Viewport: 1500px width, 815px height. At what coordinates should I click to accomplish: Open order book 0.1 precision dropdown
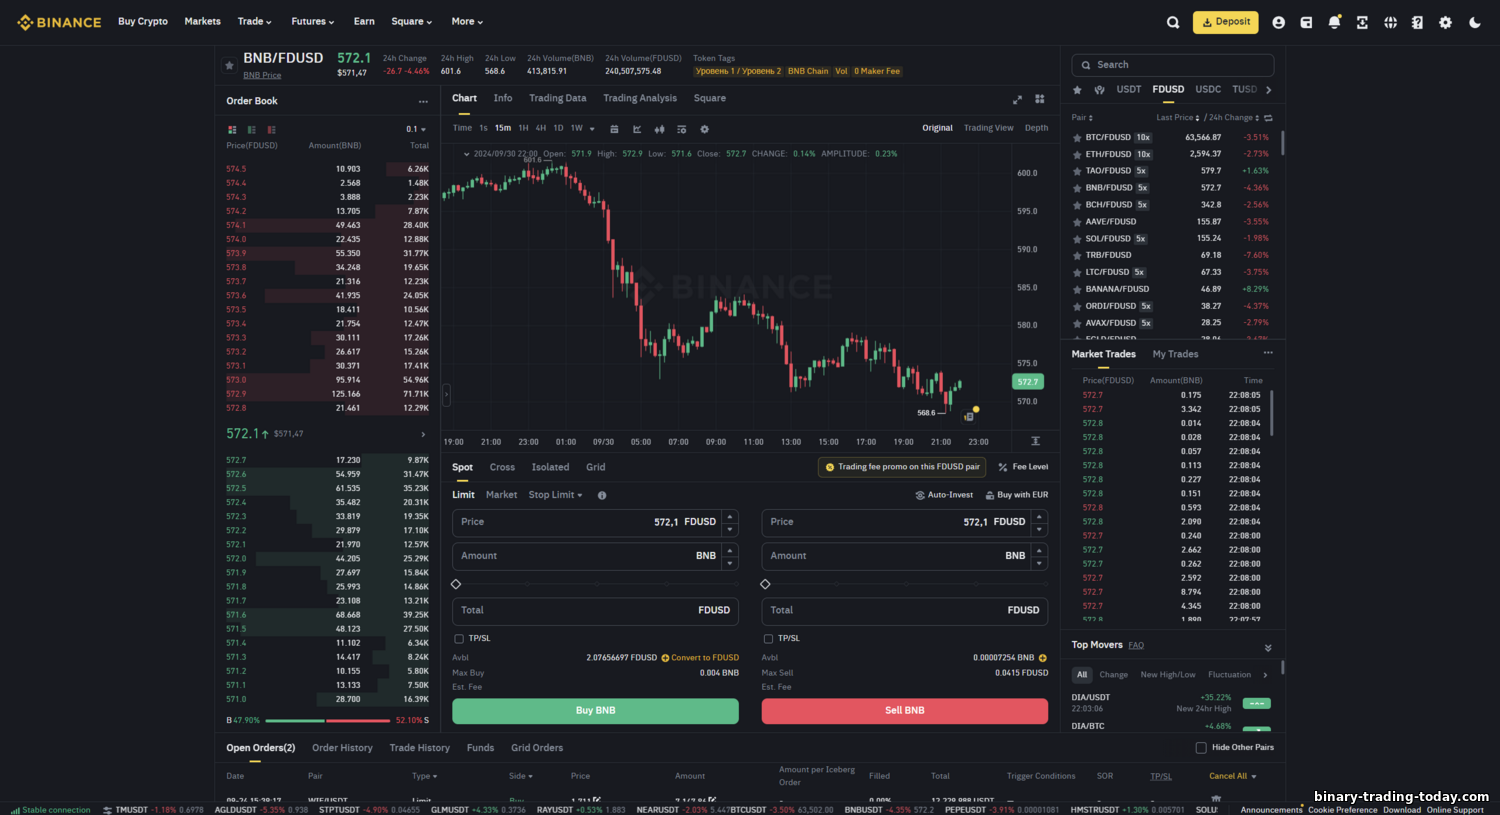(416, 129)
